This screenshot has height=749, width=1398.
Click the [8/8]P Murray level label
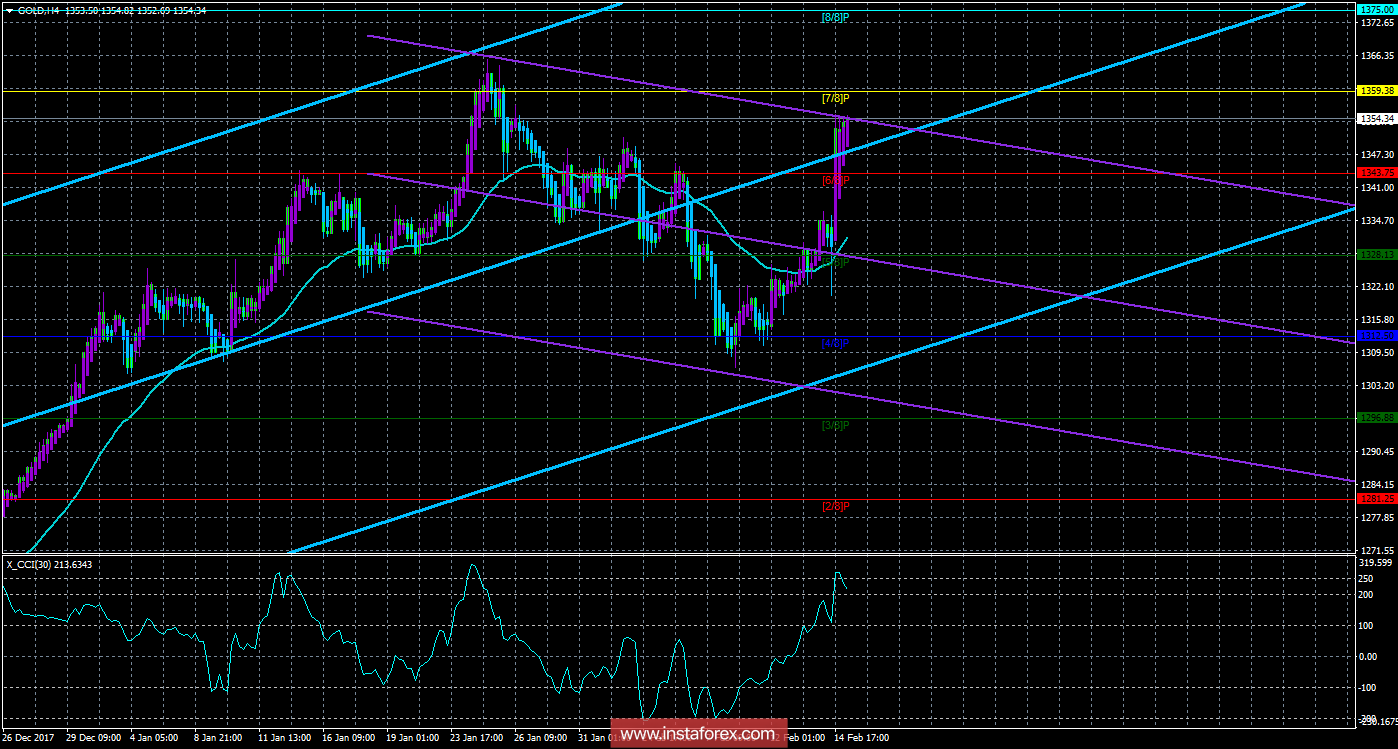[x=835, y=18]
